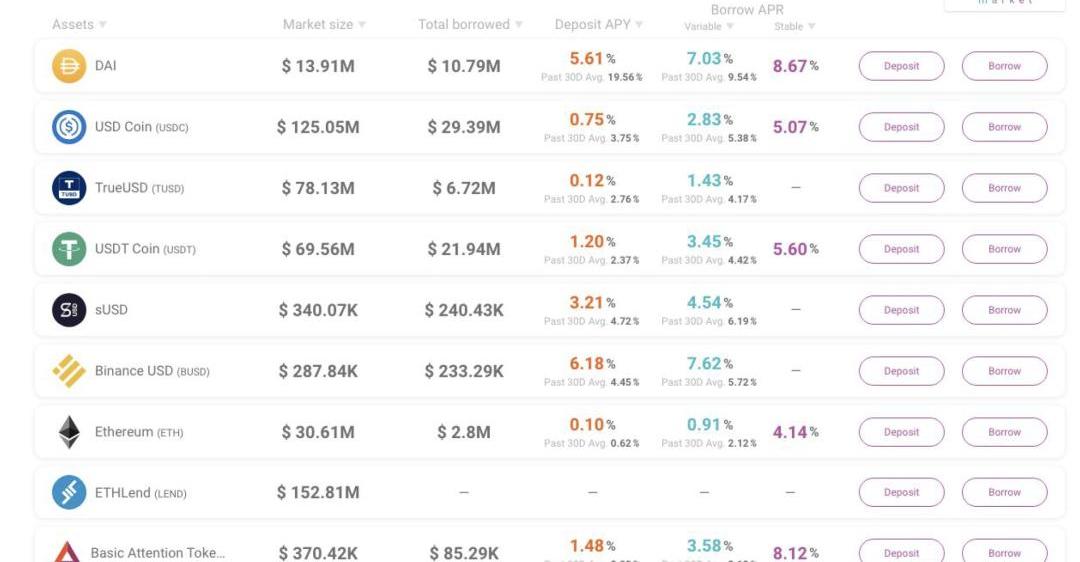Sort by Assets column arrow
The height and width of the screenshot is (562, 1080).
click(x=103, y=25)
